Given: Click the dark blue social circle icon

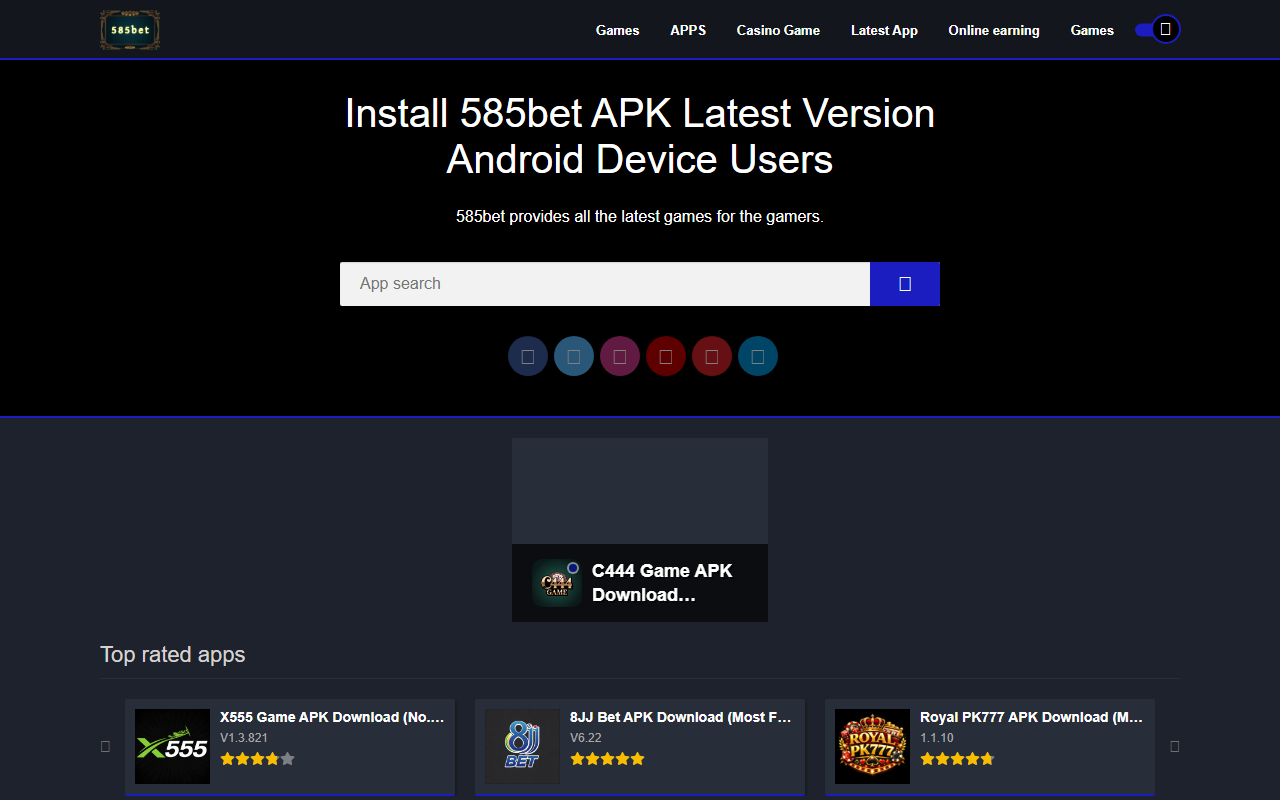Looking at the screenshot, I should click(x=528, y=356).
